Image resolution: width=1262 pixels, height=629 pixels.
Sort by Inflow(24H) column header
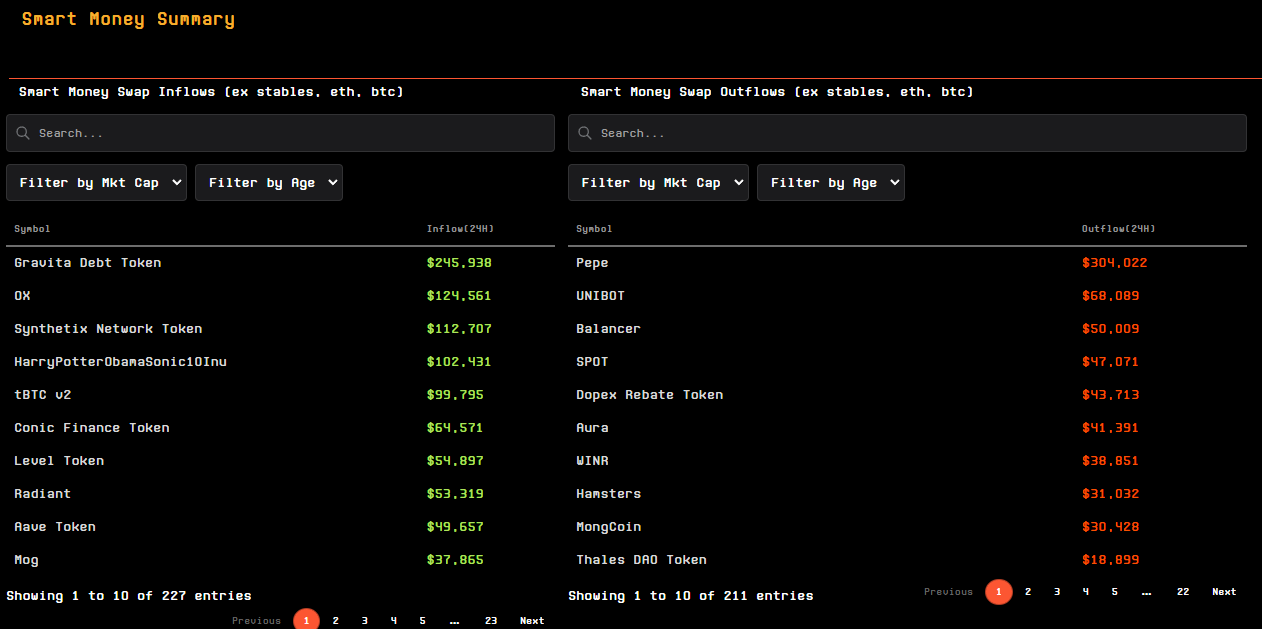[x=460, y=229]
